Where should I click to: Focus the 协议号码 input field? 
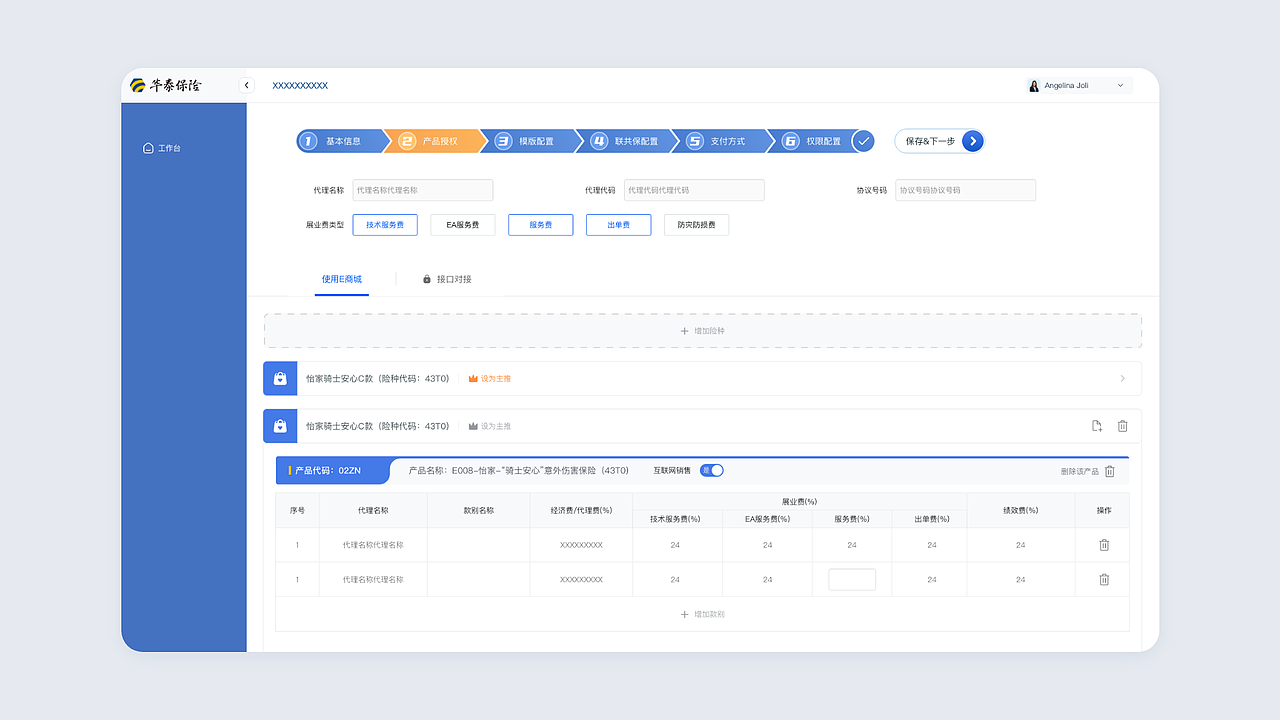(x=965, y=190)
